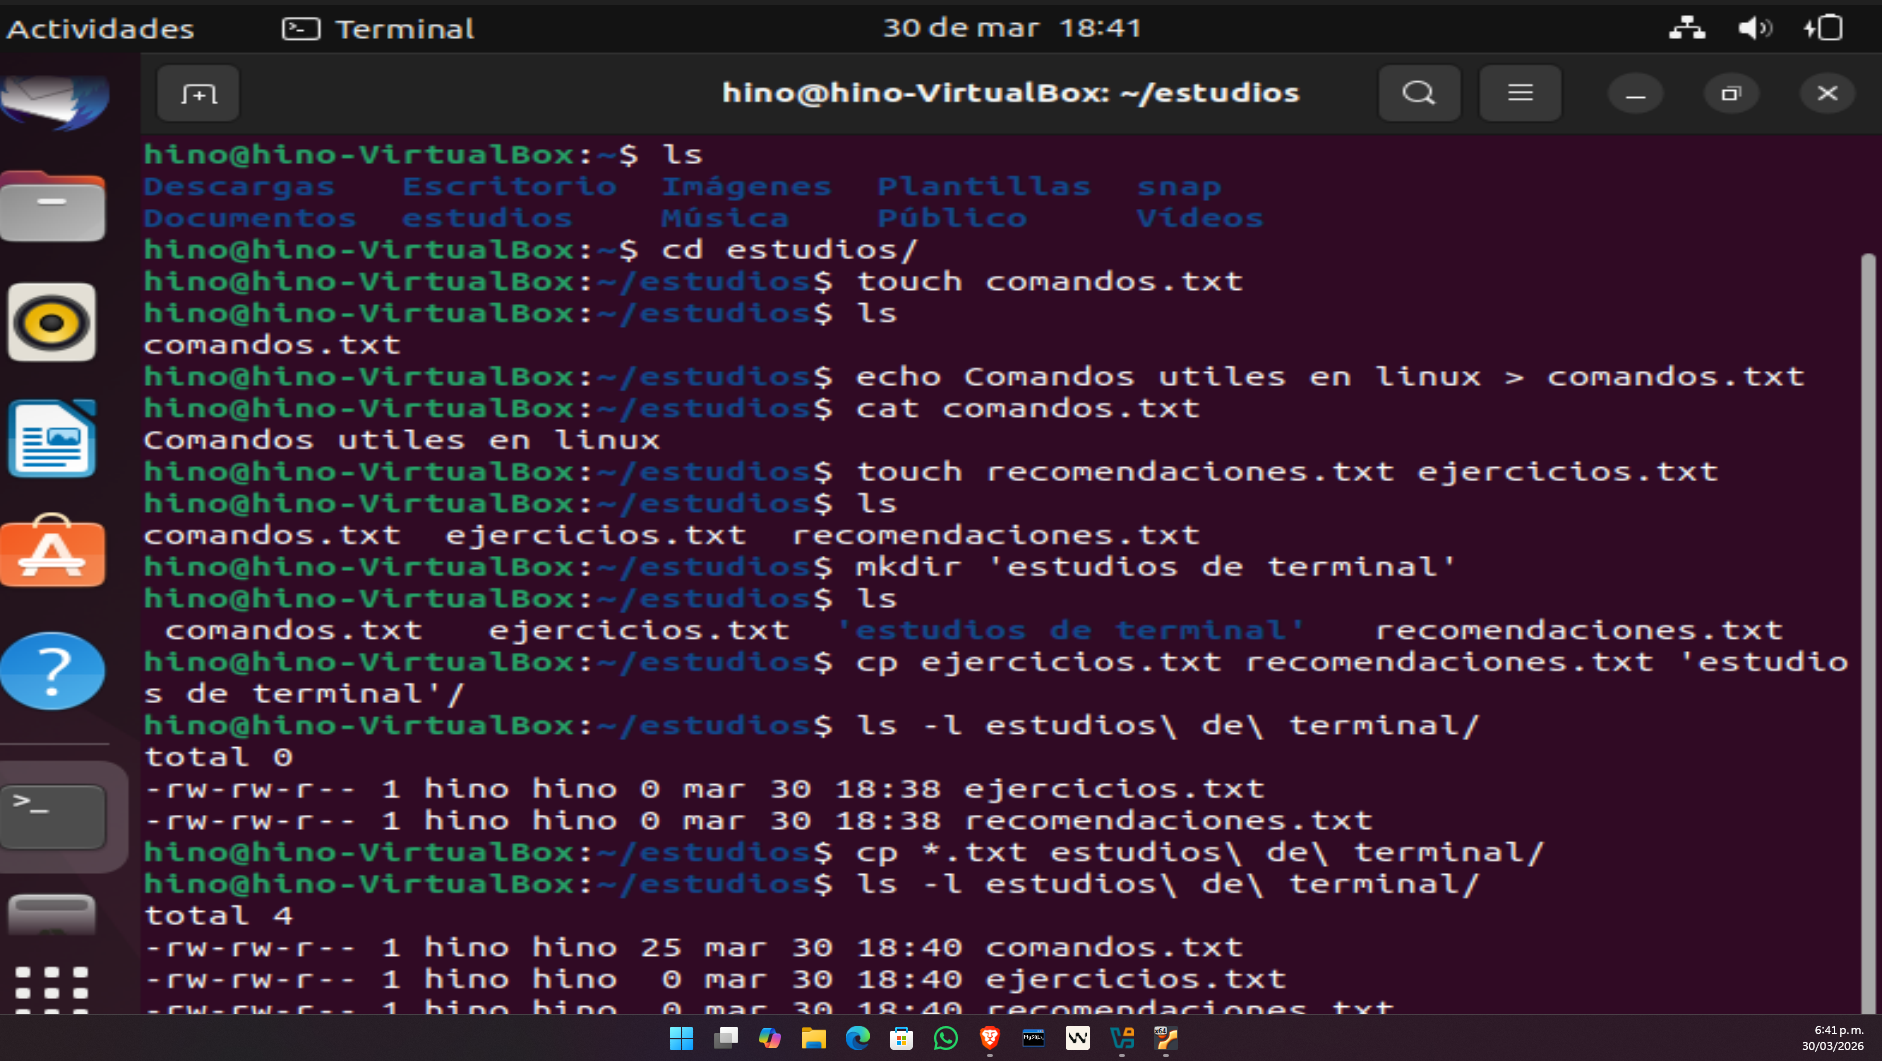
Task: Open the calendar from date and time
Action: pyautogui.click(x=1011, y=27)
